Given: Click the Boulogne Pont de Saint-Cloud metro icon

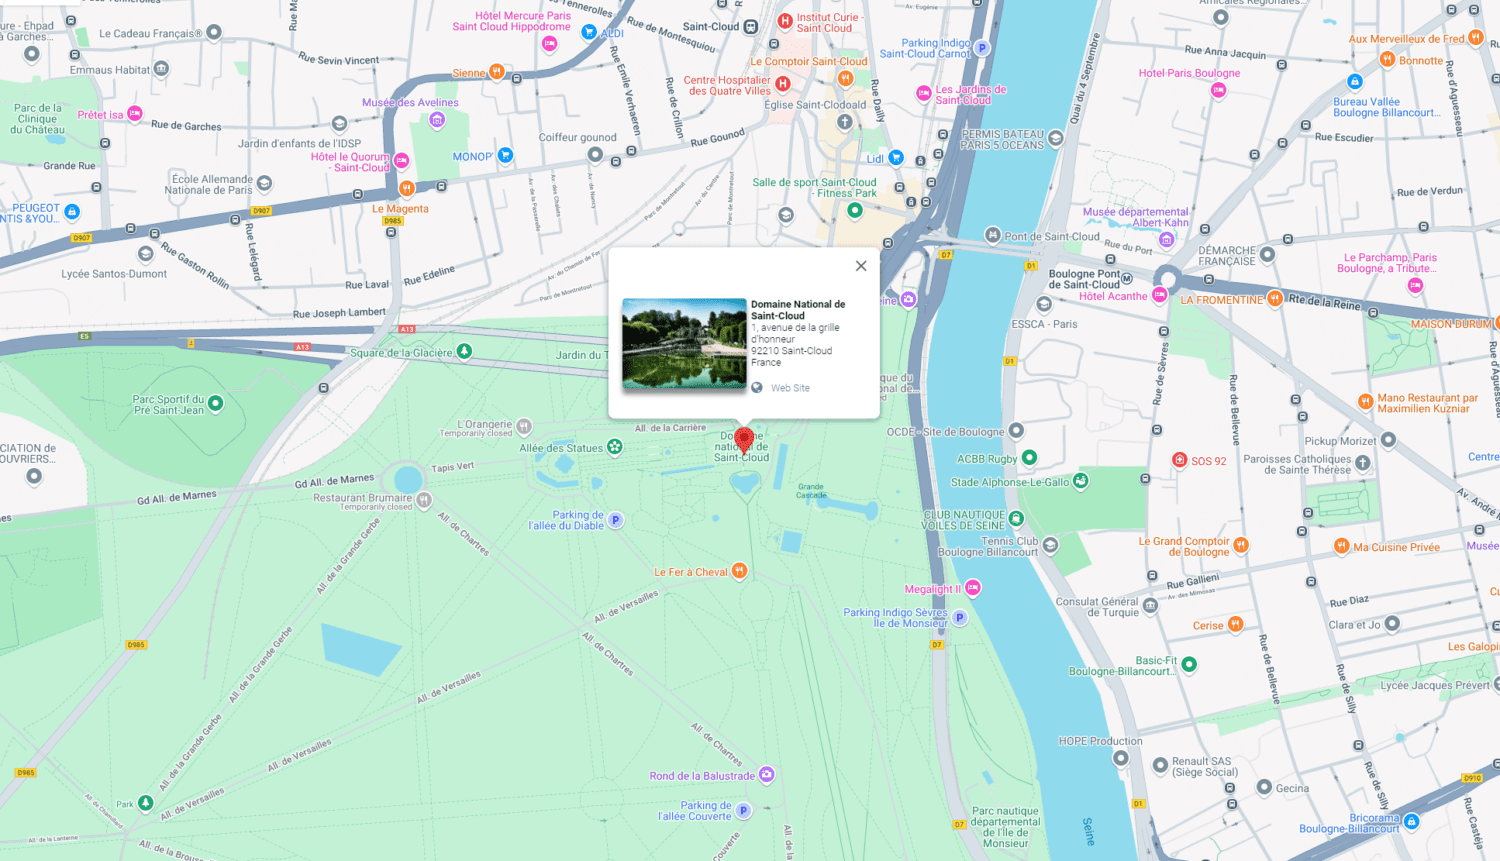Looking at the screenshot, I should click(1127, 278).
